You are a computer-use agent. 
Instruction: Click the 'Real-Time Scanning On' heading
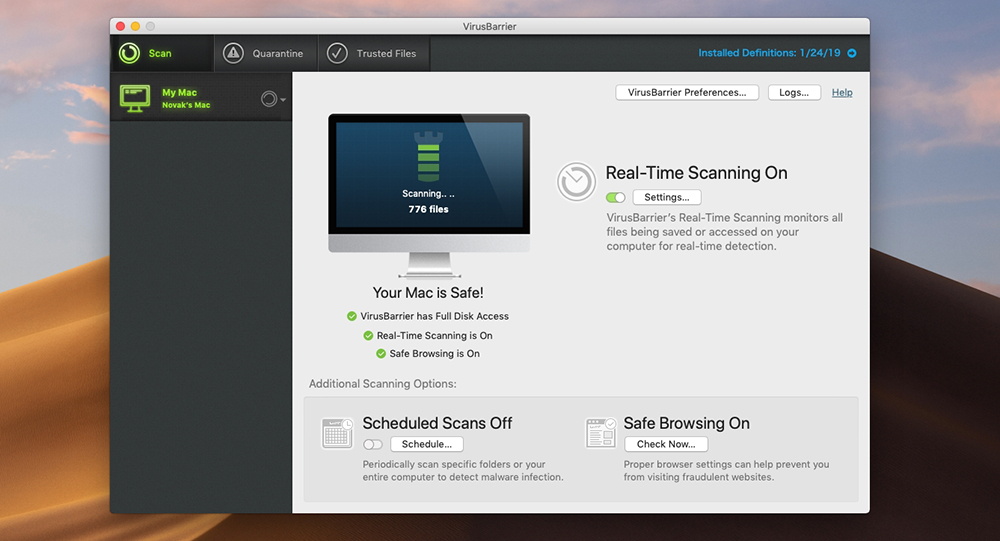pyautogui.click(x=696, y=173)
